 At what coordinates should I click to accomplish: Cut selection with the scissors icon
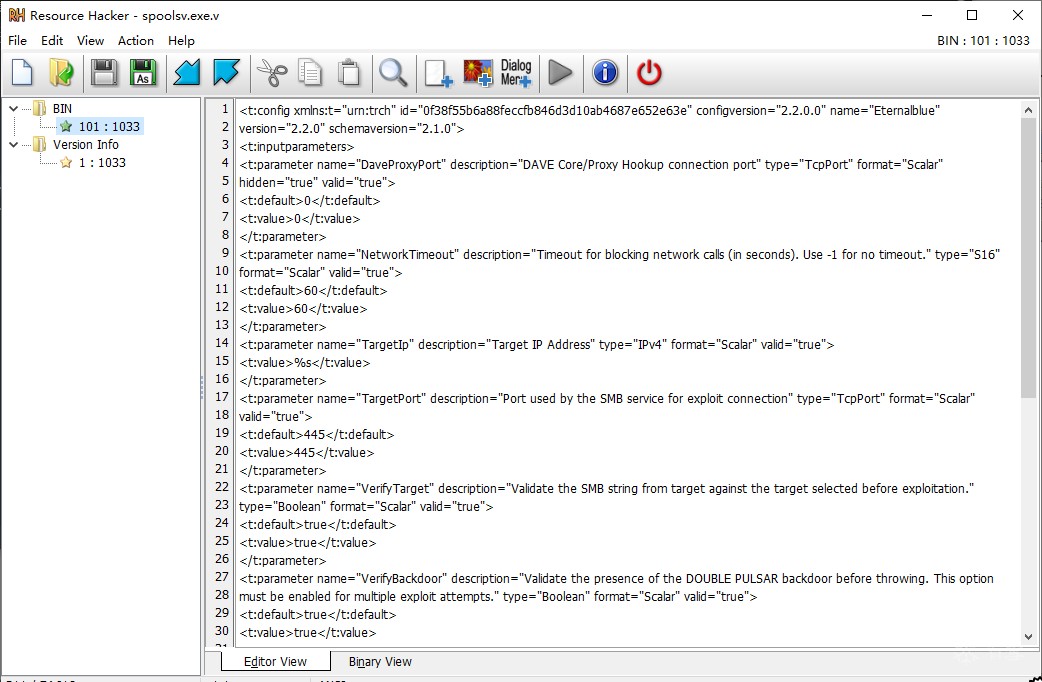(x=271, y=72)
